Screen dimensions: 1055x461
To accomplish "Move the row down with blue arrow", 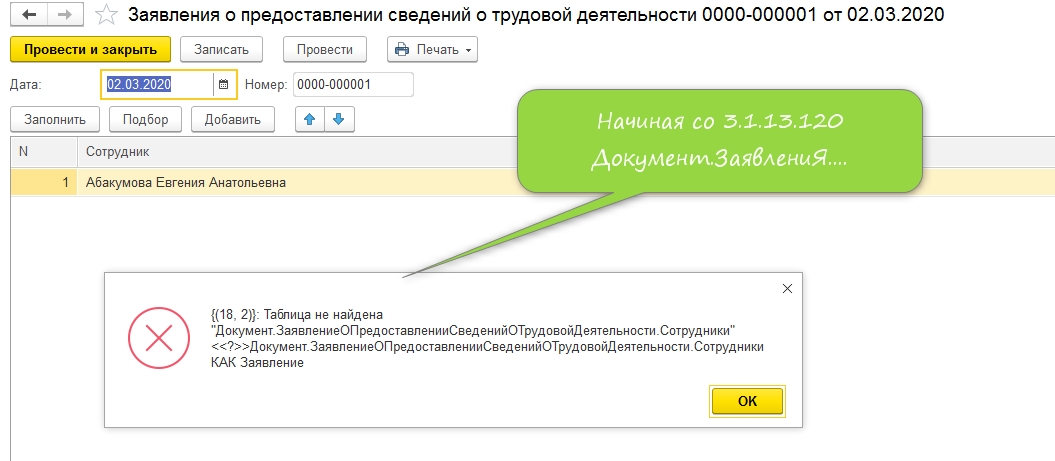I will coord(339,120).
